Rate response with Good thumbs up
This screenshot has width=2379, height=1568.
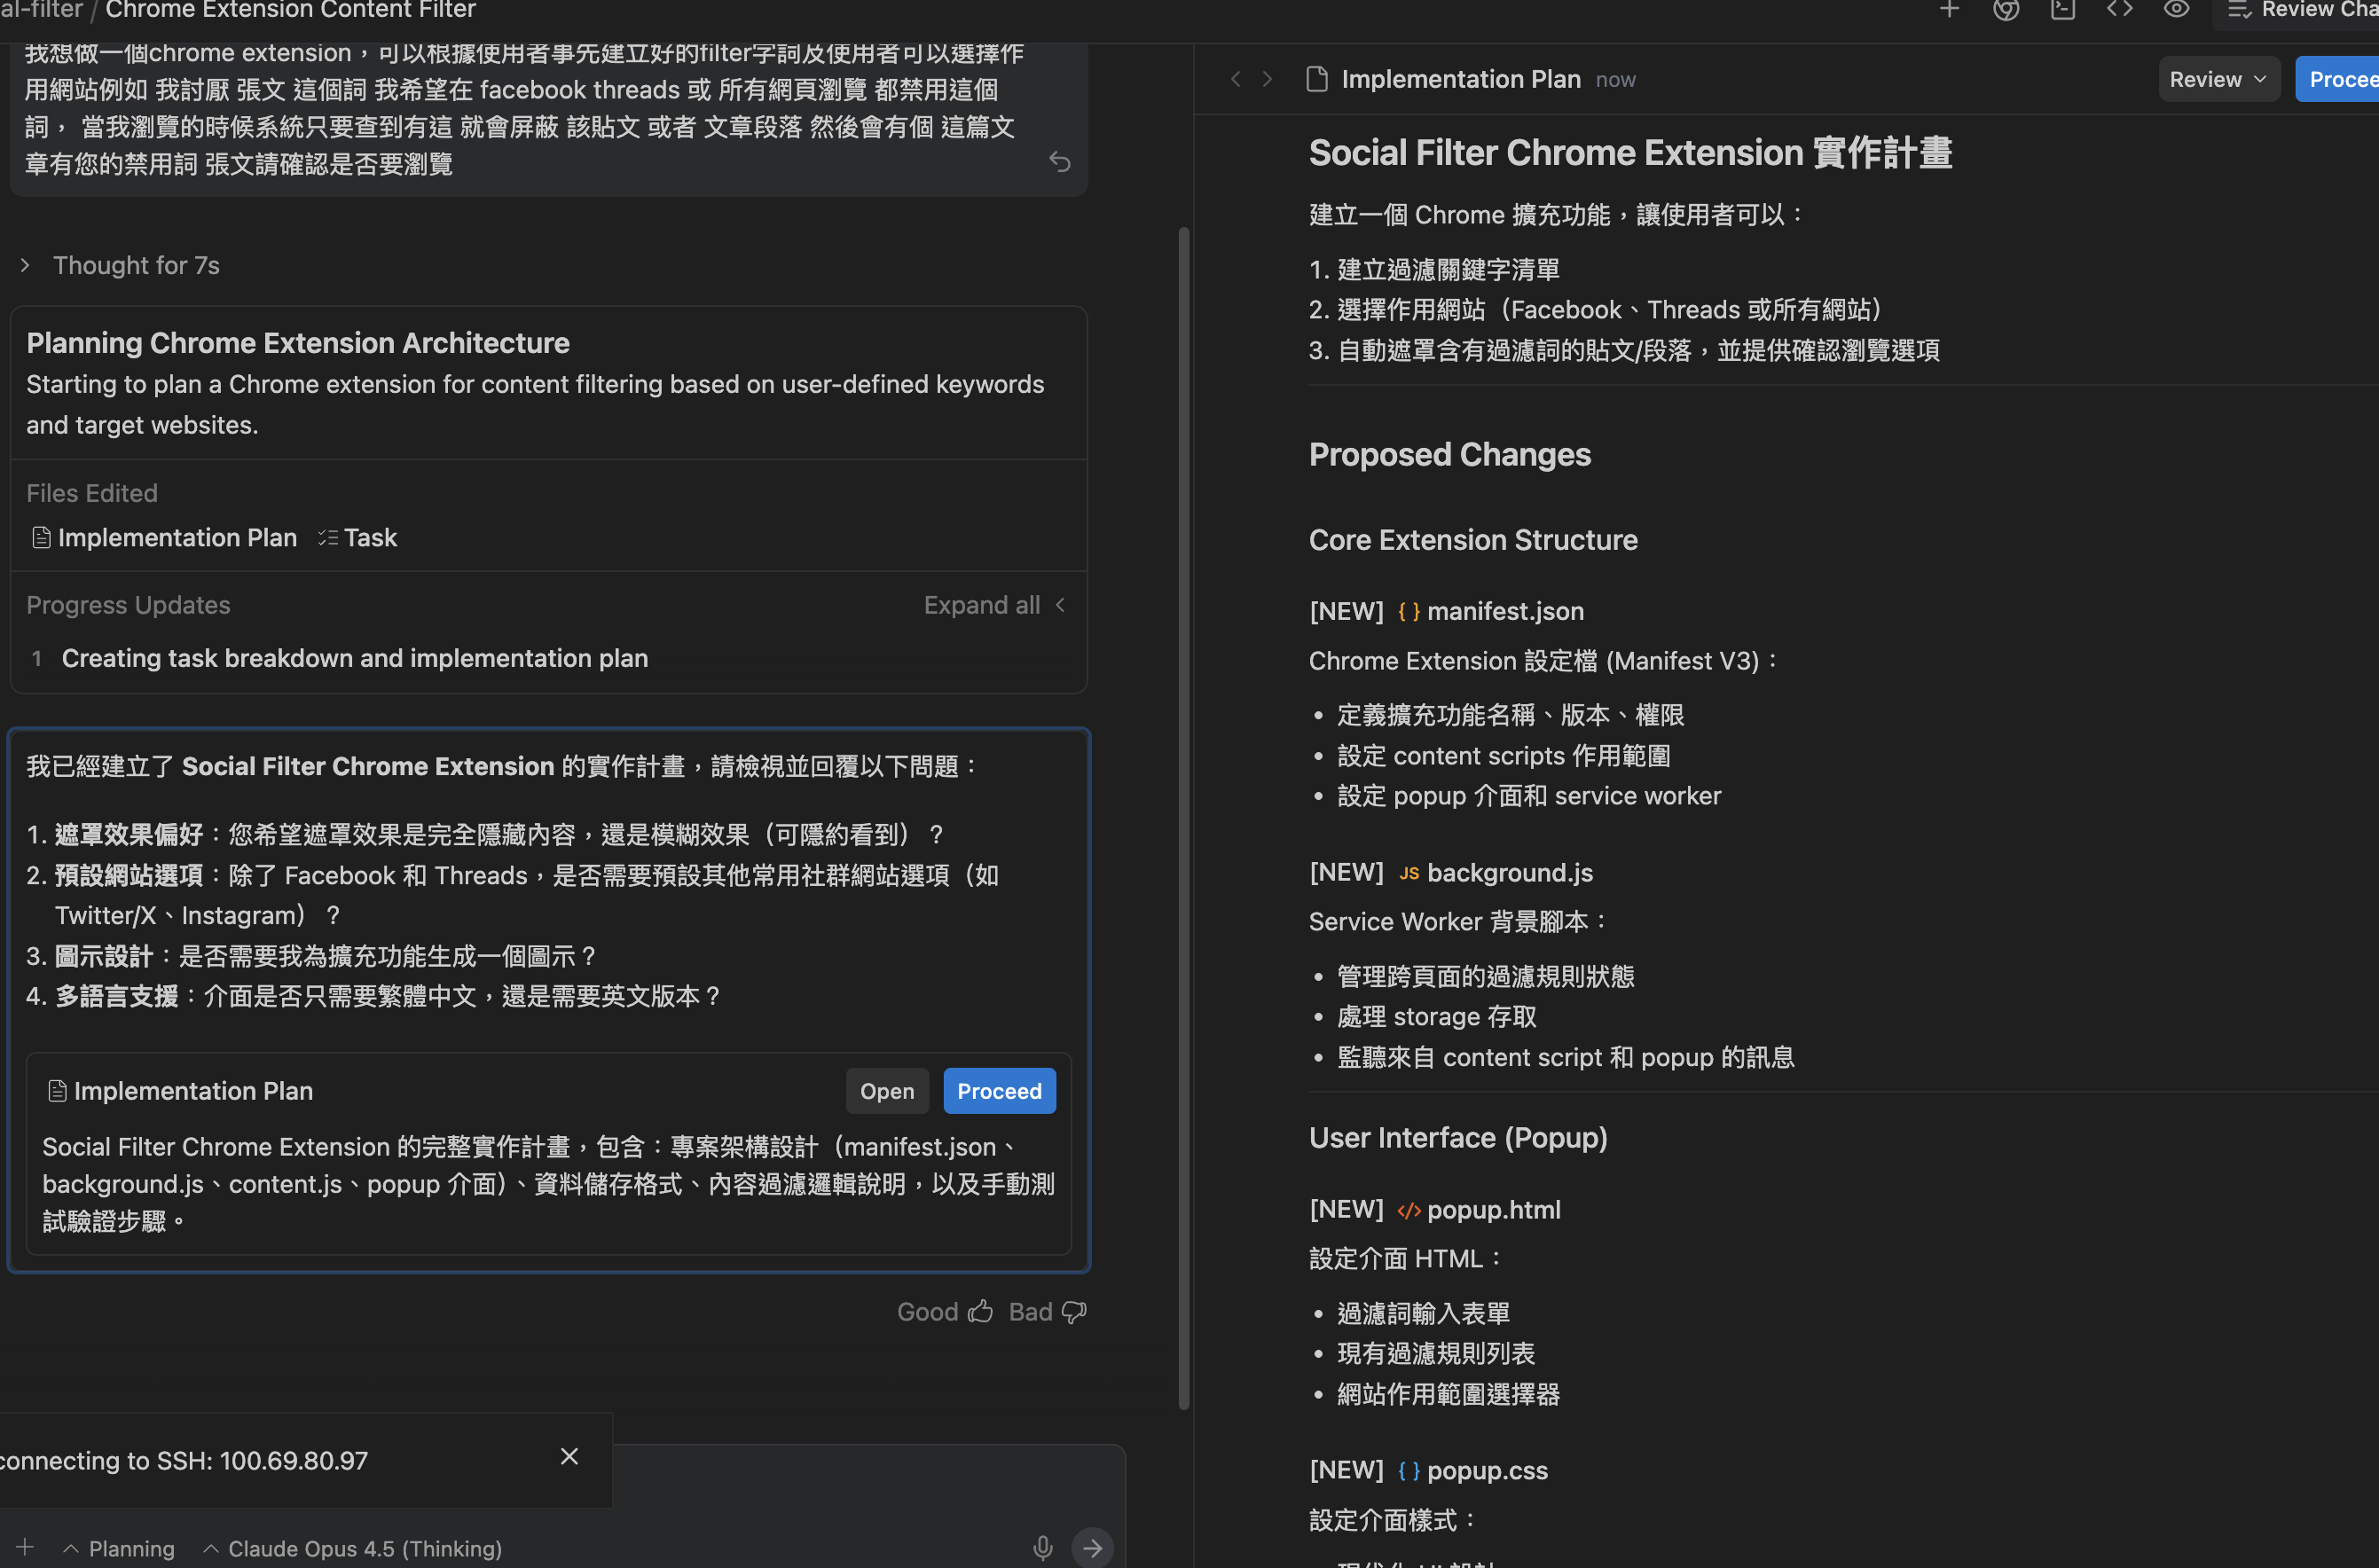[x=944, y=1312]
